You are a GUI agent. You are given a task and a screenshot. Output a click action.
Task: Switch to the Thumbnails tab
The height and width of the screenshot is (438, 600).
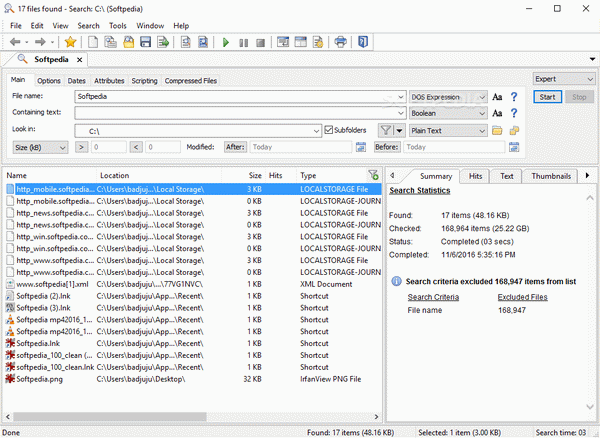tap(551, 176)
